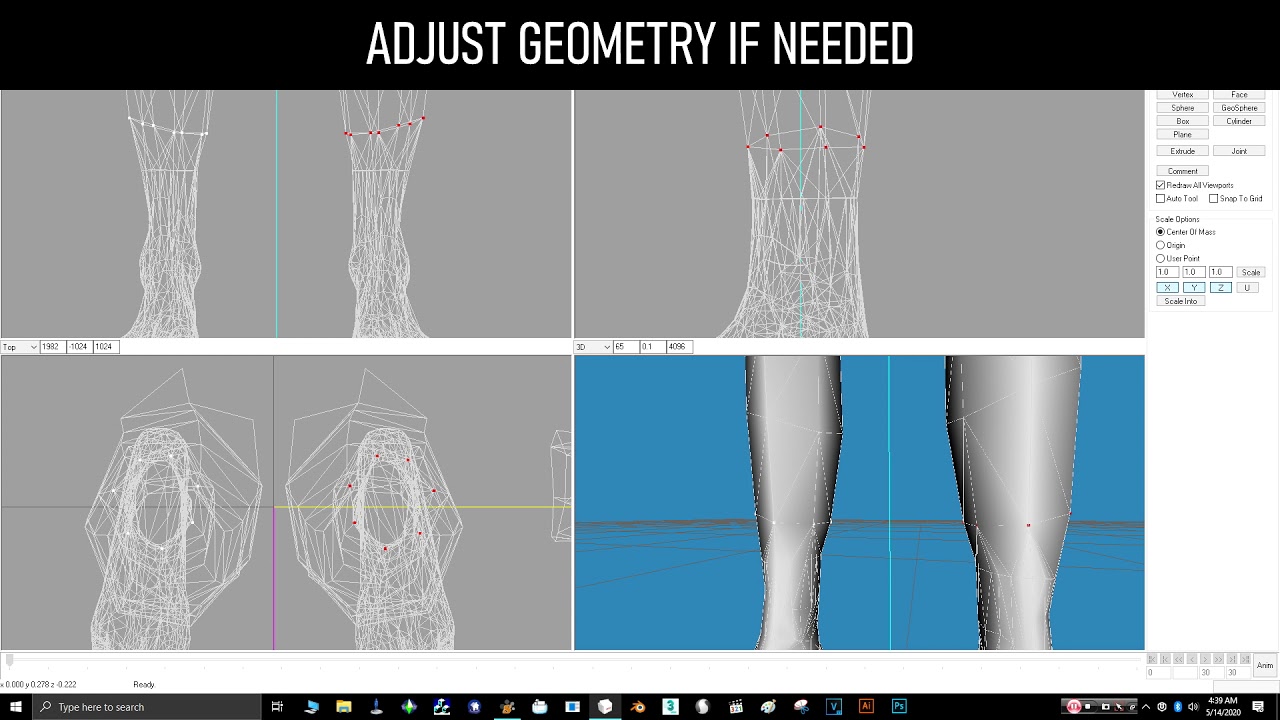Switch to the MilkShape white cube taskbar icon
Screen dimensions: 1280x720
tap(605, 707)
